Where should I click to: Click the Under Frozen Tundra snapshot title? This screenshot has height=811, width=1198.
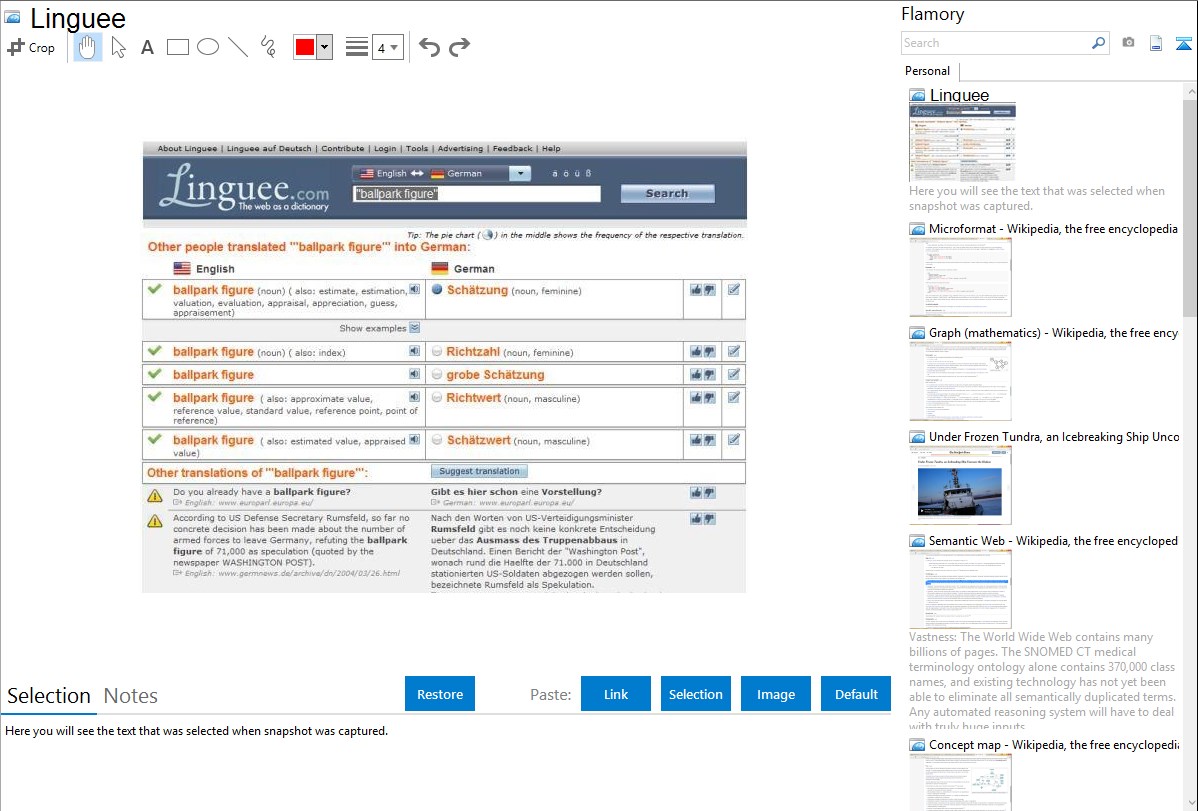tap(1053, 436)
